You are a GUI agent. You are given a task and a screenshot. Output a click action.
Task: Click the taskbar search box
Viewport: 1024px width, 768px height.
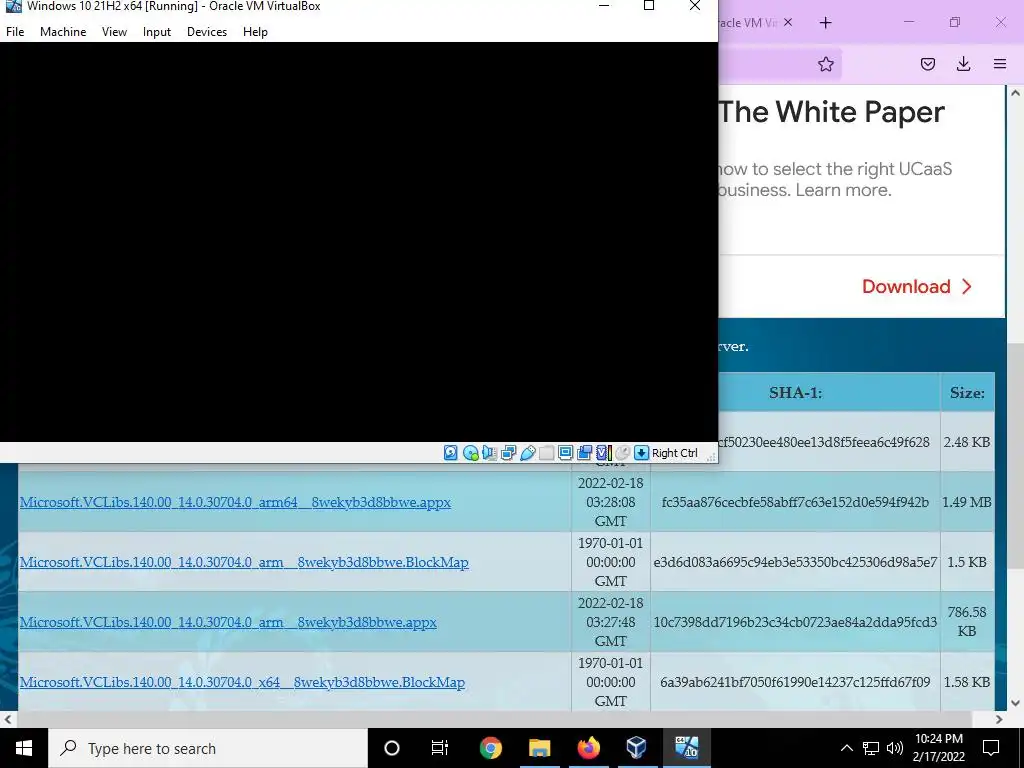tap(208, 748)
